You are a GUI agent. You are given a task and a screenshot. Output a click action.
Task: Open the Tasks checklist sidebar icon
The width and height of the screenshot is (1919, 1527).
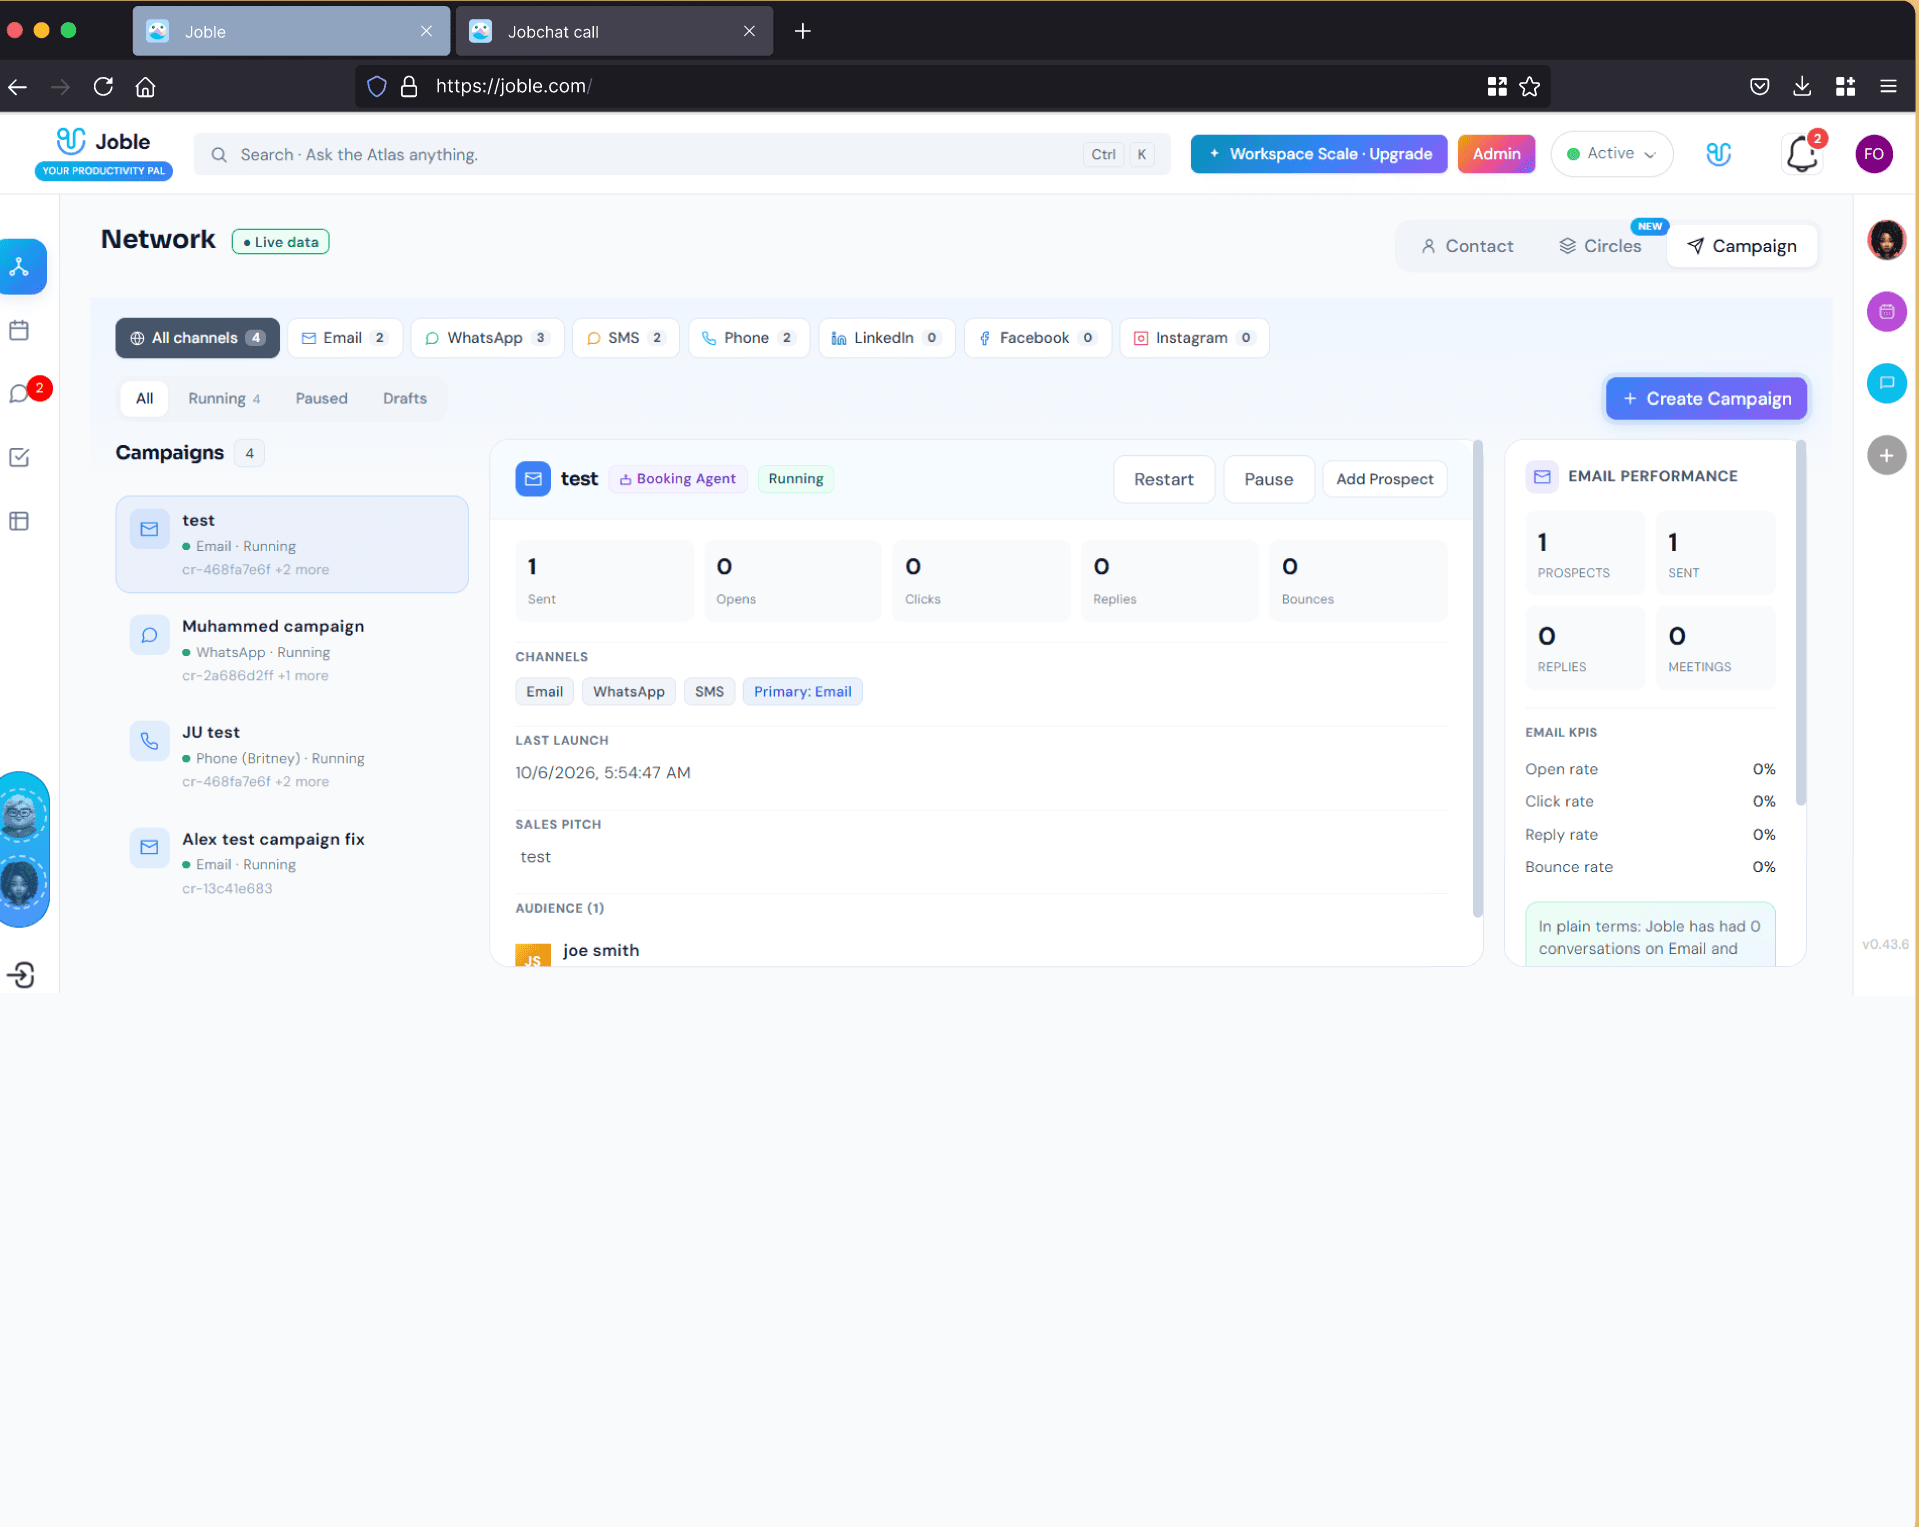click(19, 457)
